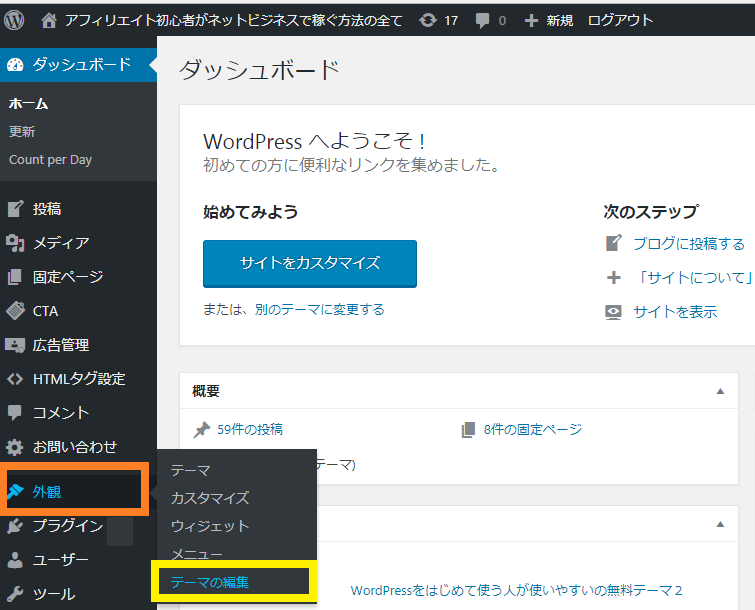This screenshot has height=610, width=755.
Task: Click the WordPress logo icon
Action: [x=14, y=20]
